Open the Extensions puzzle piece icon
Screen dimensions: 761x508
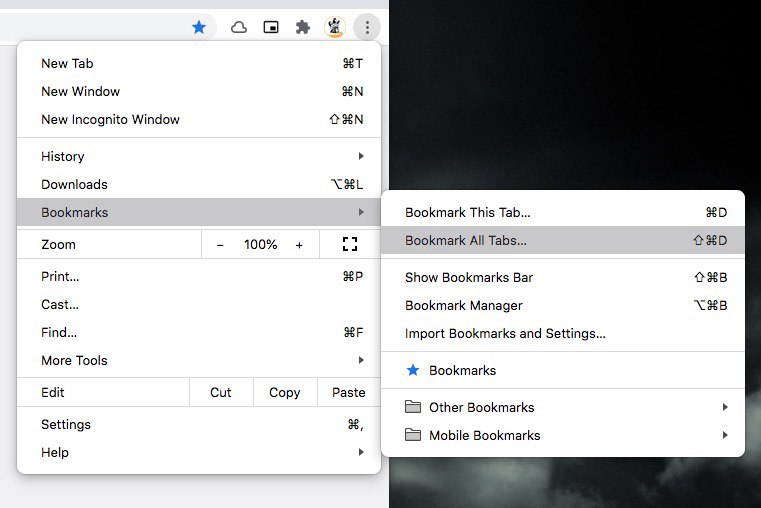(303, 27)
